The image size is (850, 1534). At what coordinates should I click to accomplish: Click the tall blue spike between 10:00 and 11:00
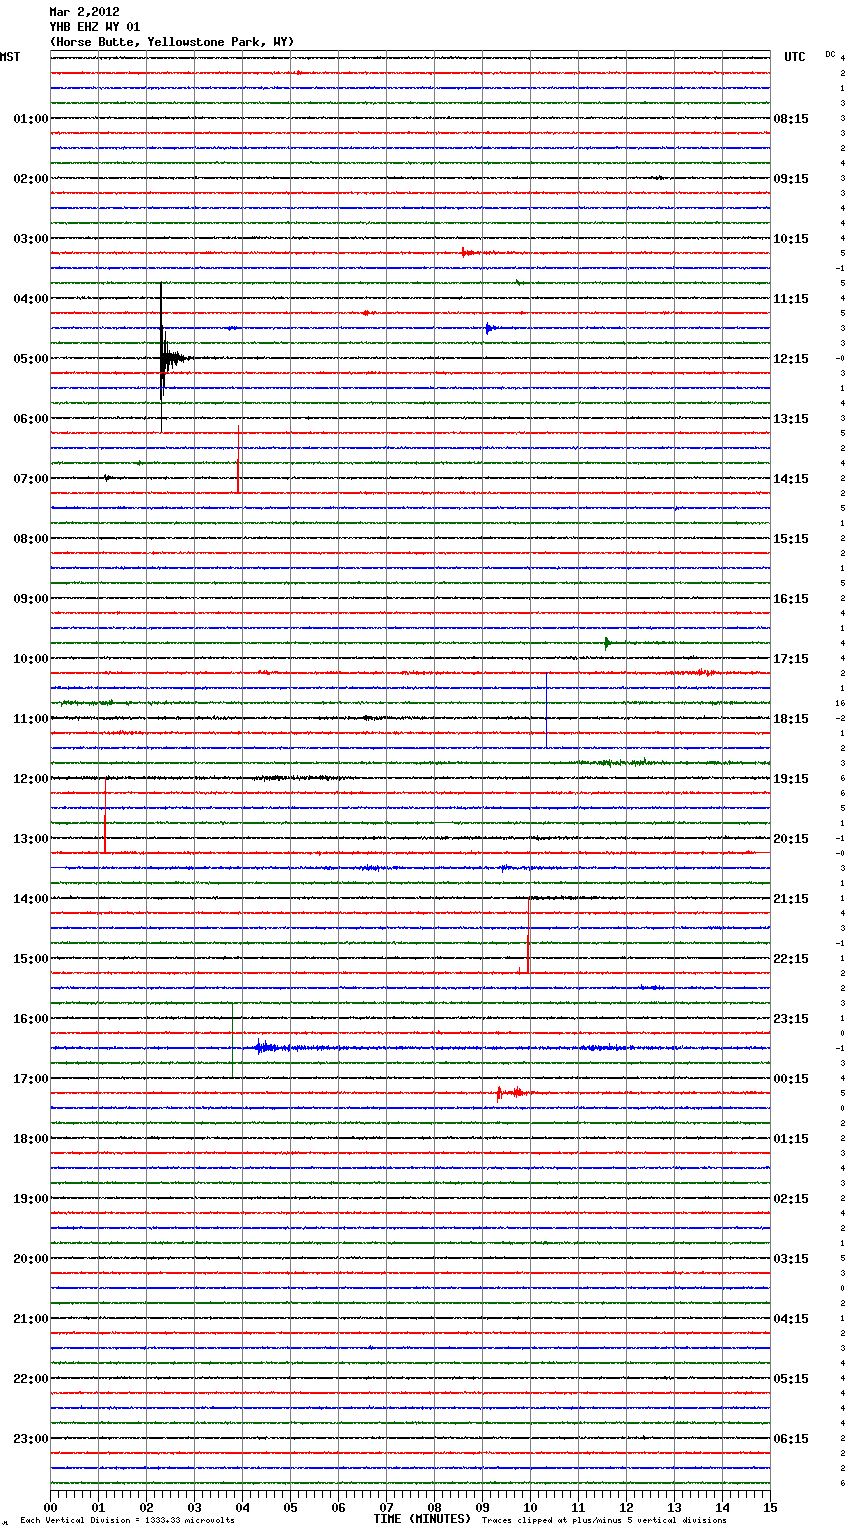(546, 710)
